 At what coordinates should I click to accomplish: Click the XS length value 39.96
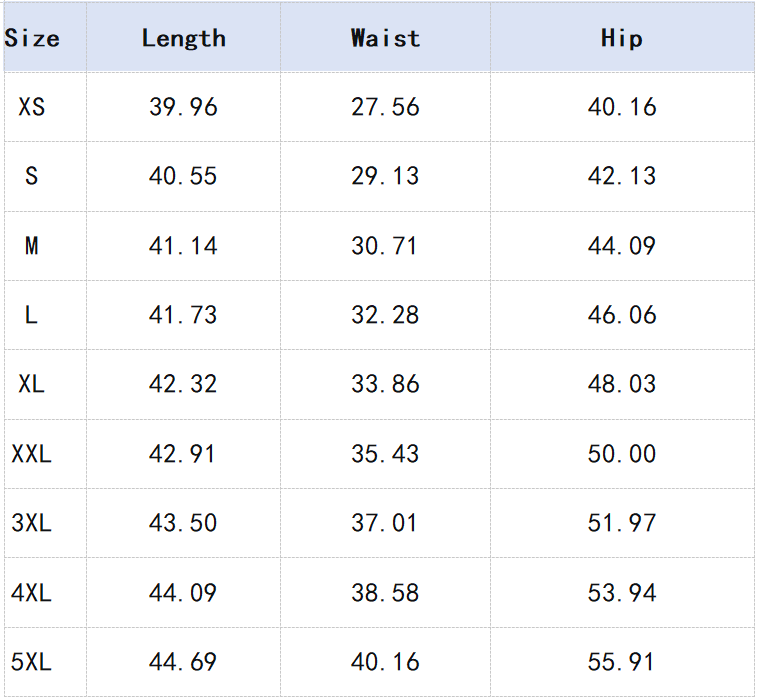click(183, 107)
